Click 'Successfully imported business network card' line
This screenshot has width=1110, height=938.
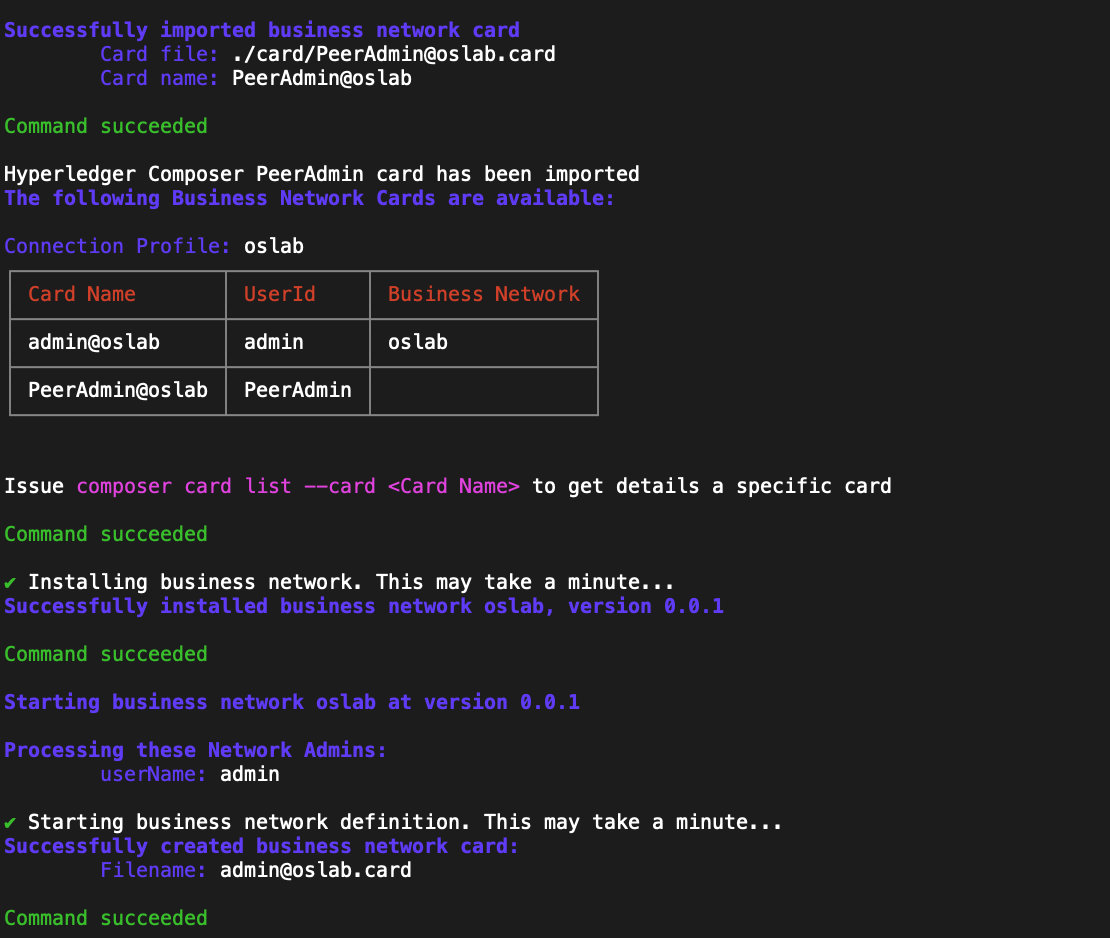[x=262, y=30]
